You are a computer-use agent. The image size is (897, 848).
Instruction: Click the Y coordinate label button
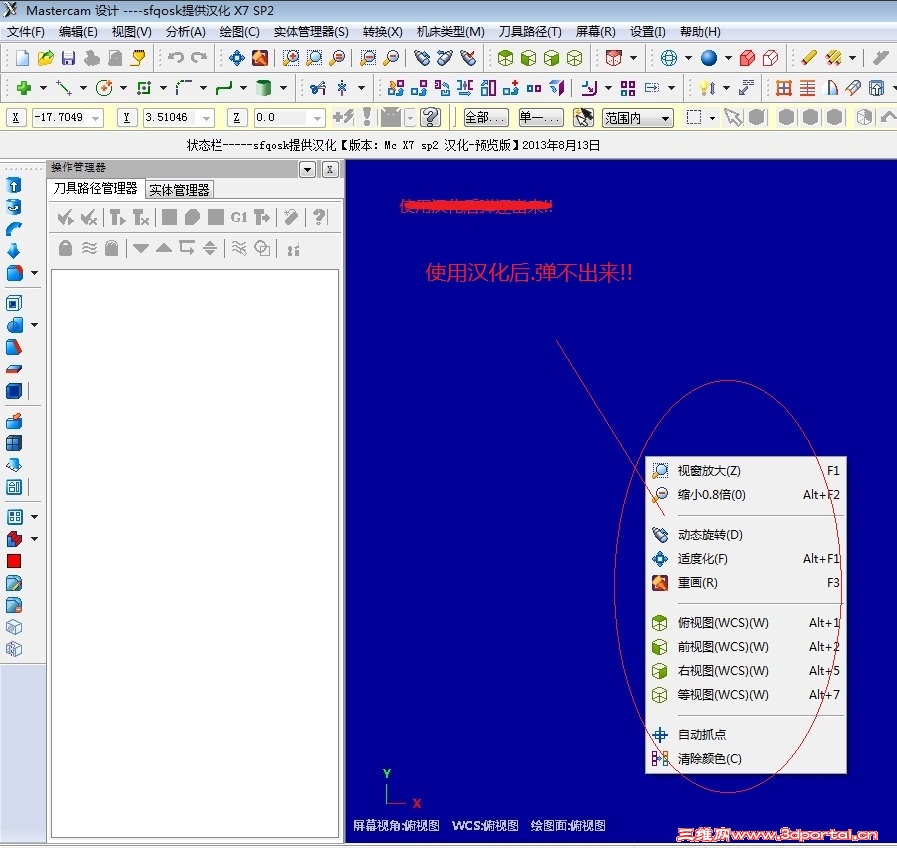(x=126, y=118)
